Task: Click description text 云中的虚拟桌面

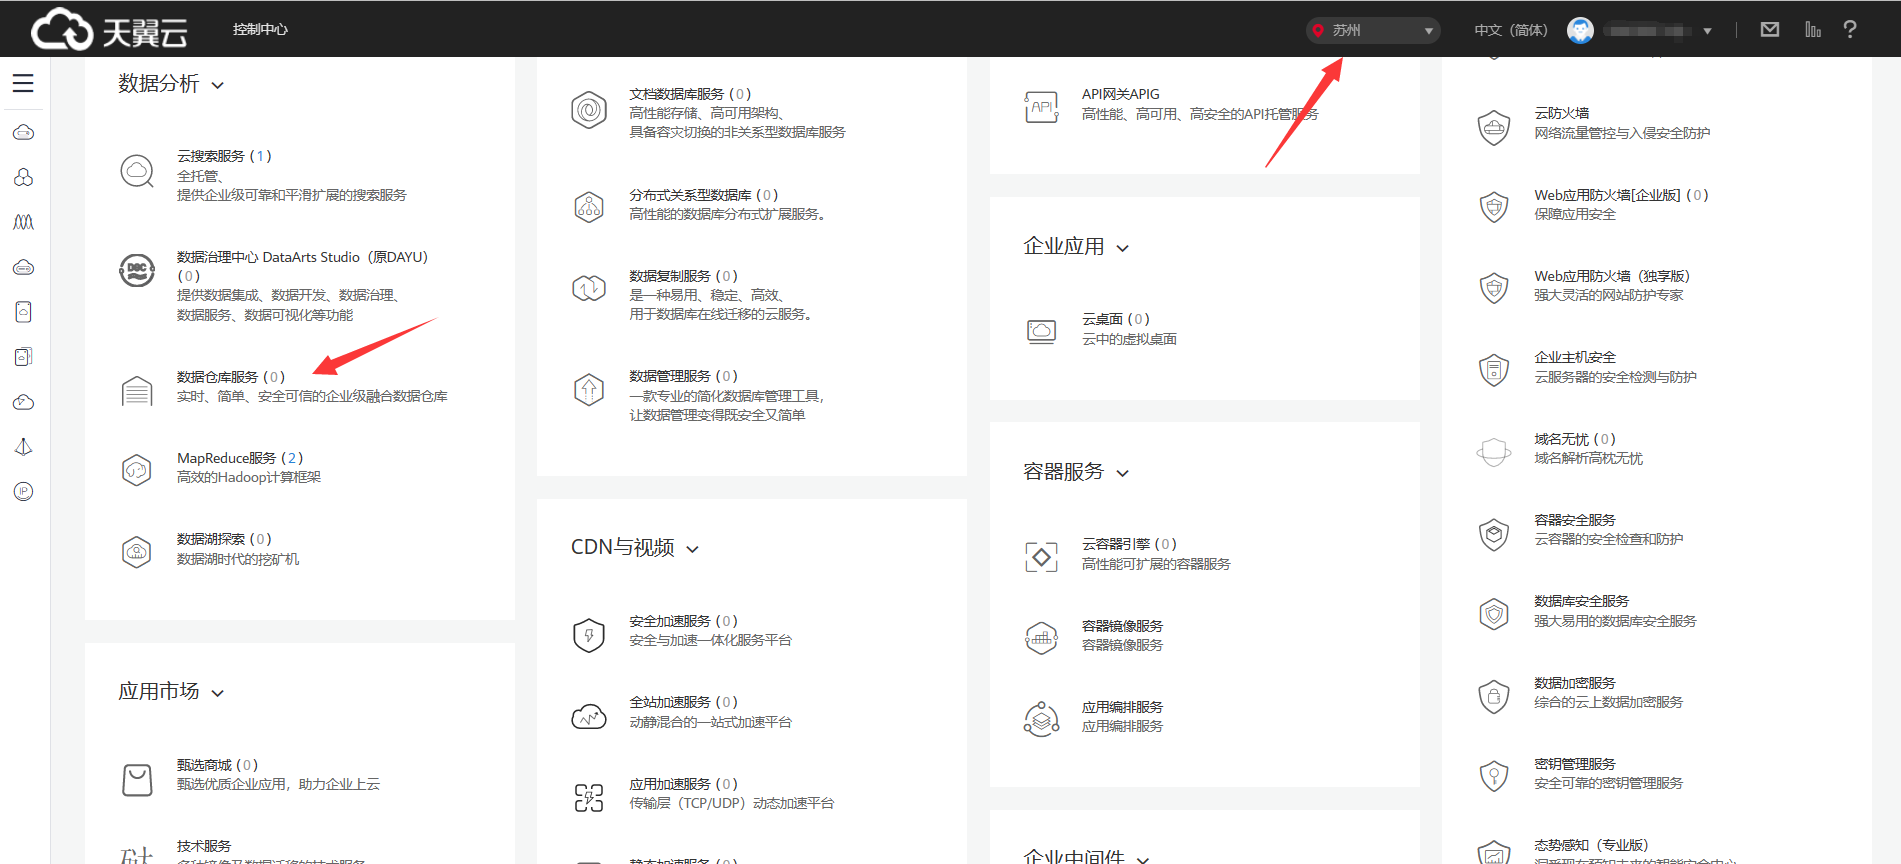Action: pyautogui.click(x=1129, y=339)
